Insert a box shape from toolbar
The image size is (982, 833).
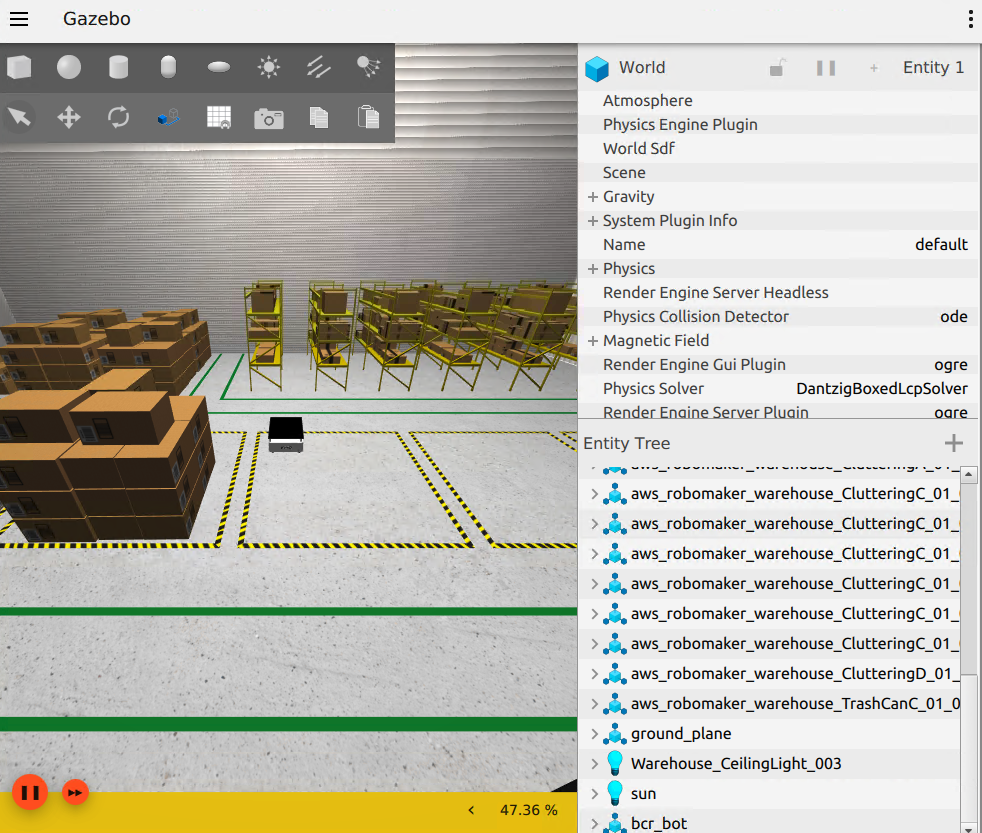click(19, 67)
